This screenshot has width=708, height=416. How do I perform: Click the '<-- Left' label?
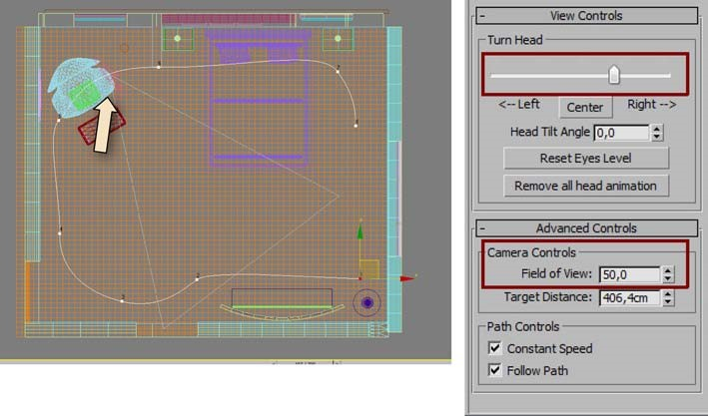[519, 104]
